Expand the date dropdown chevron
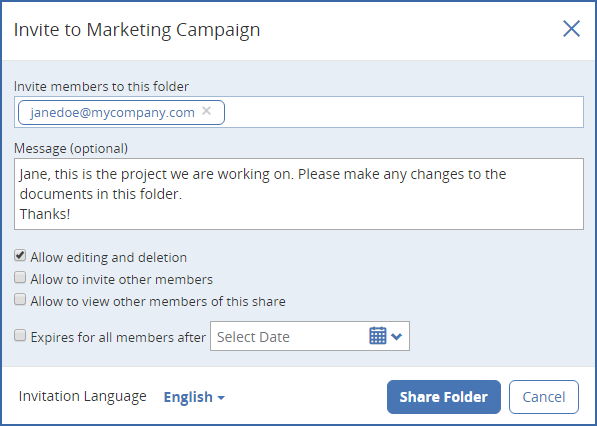The image size is (597, 426). click(397, 337)
